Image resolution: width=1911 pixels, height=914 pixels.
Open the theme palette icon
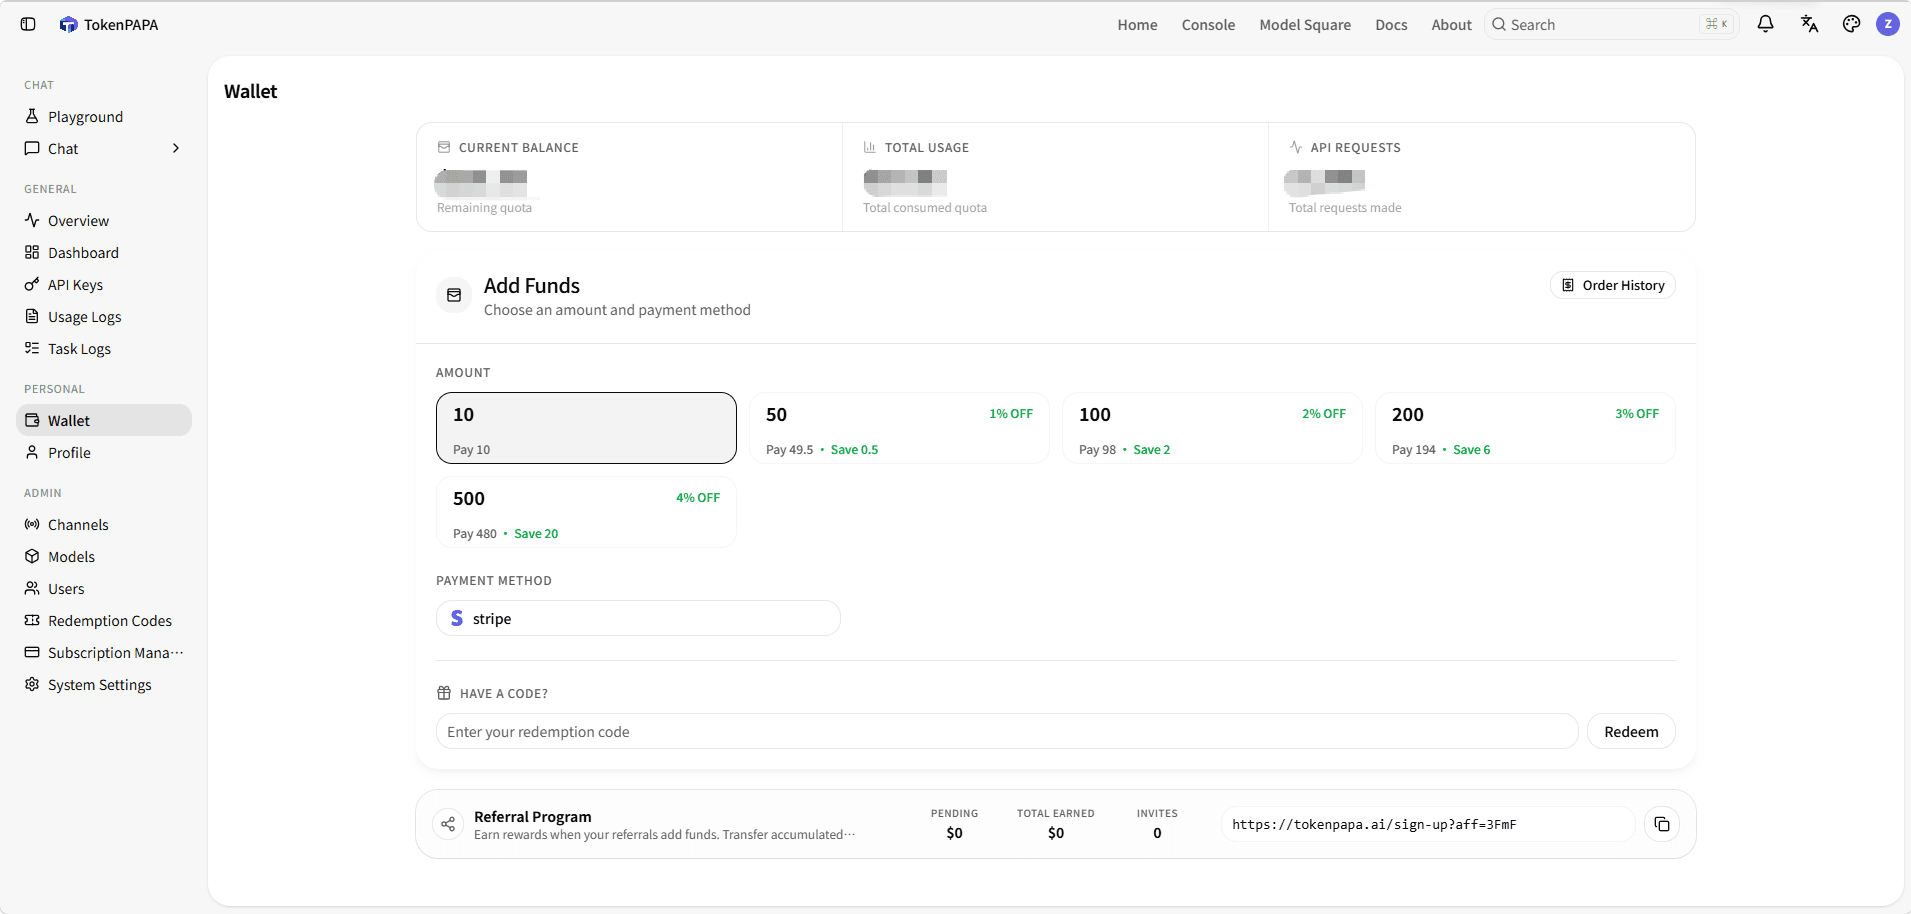[1851, 24]
